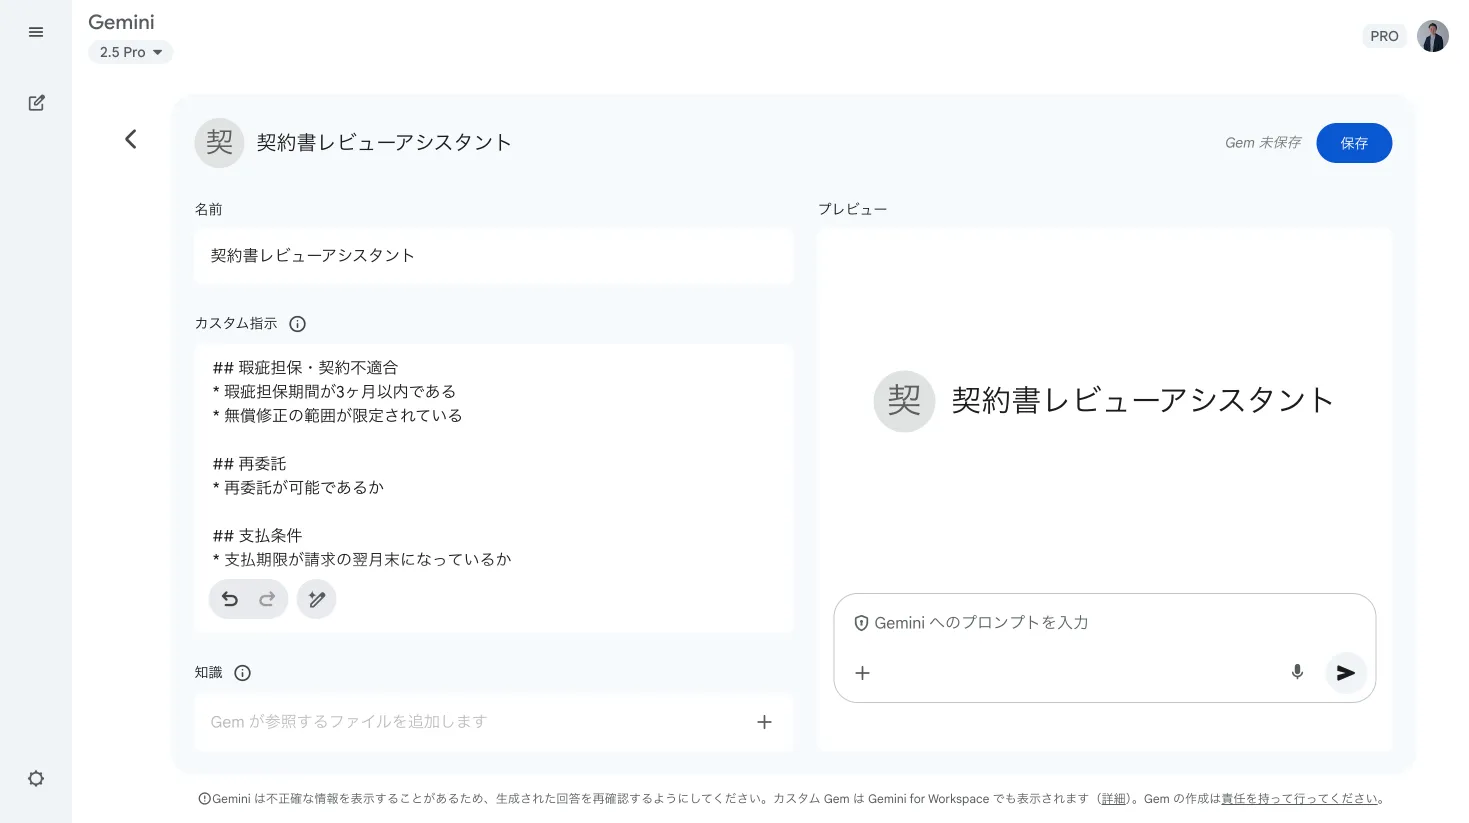Click the Gemini logo text
1469x823 pixels.
point(121,22)
